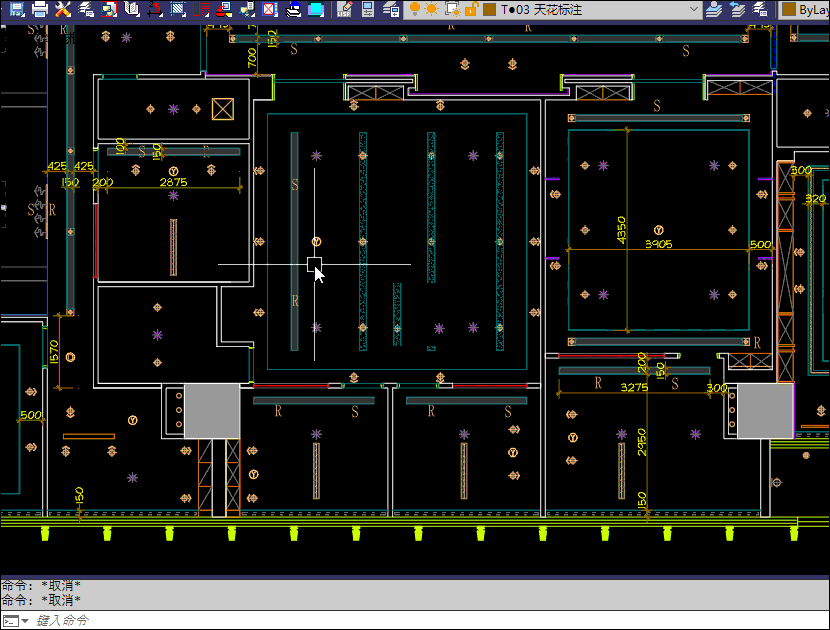The image size is (830, 630).
Task: Click the red X box icon
Action: click(270, 10)
